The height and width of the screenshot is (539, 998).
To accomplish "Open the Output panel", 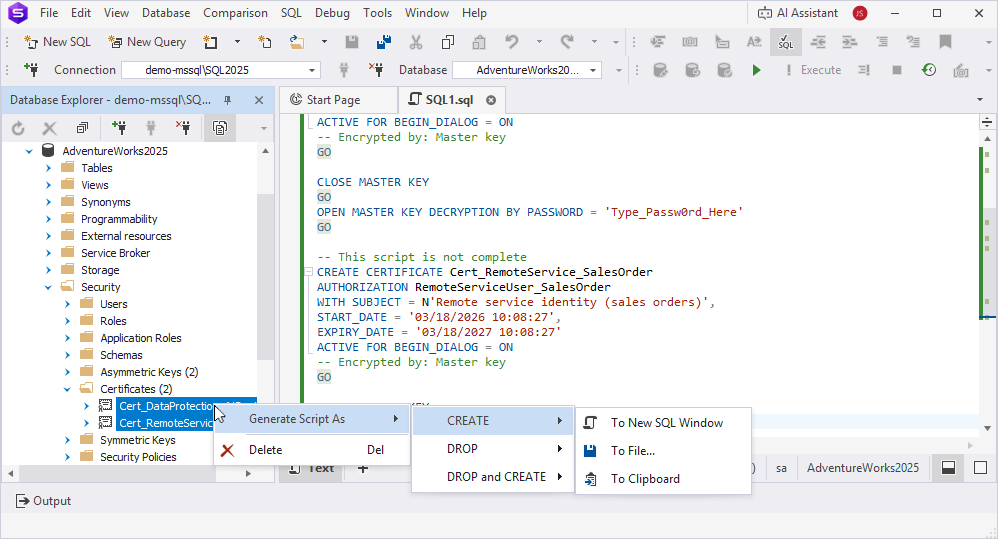I will (43, 501).
